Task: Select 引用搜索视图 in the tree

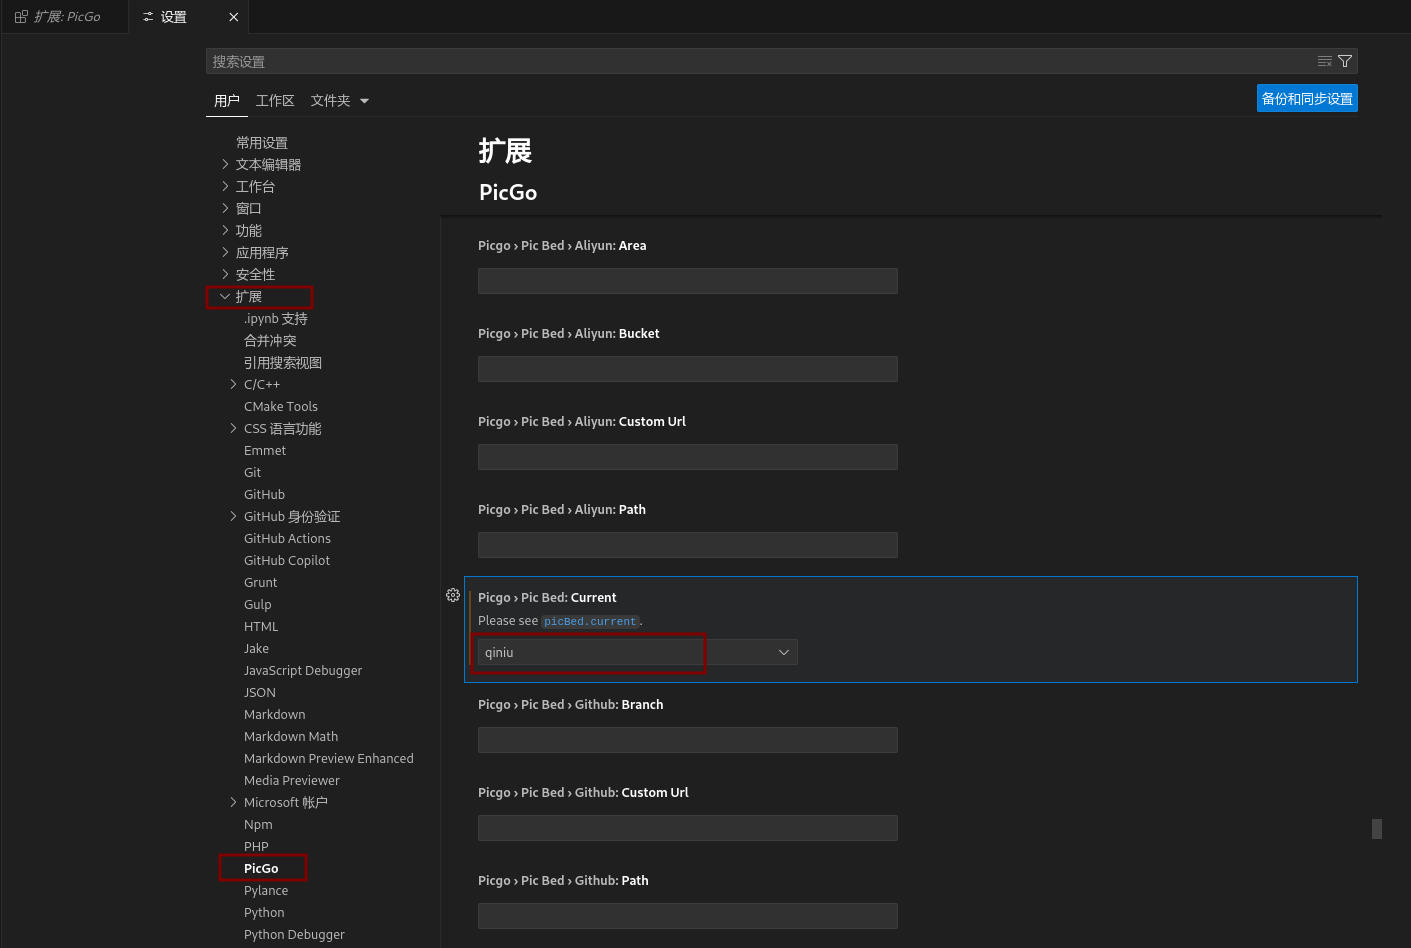Action: (283, 362)
